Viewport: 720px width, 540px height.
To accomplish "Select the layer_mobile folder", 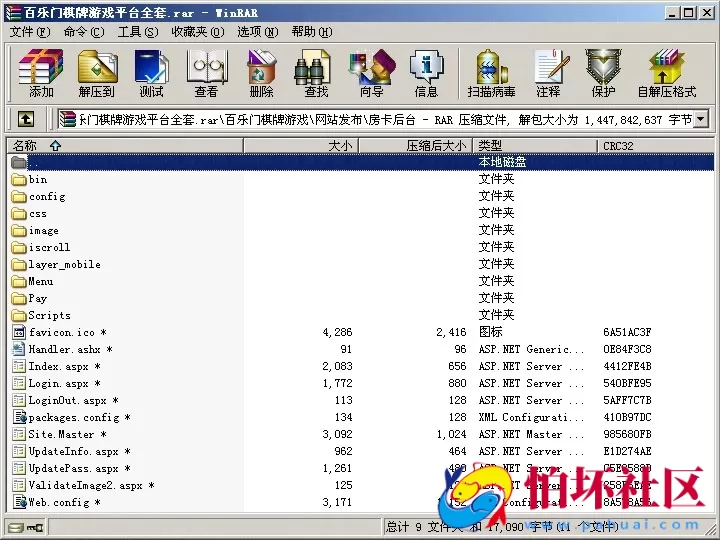I will (x=56, y=264).
